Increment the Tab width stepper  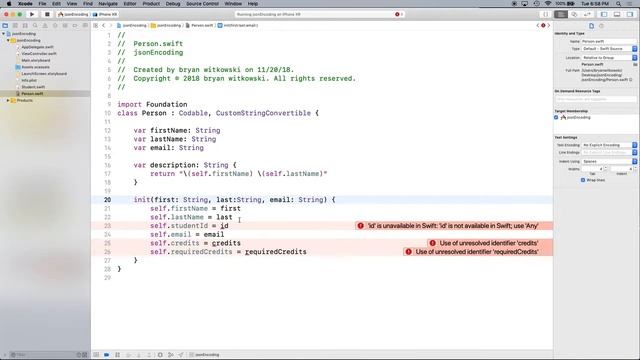click(605, 167)
